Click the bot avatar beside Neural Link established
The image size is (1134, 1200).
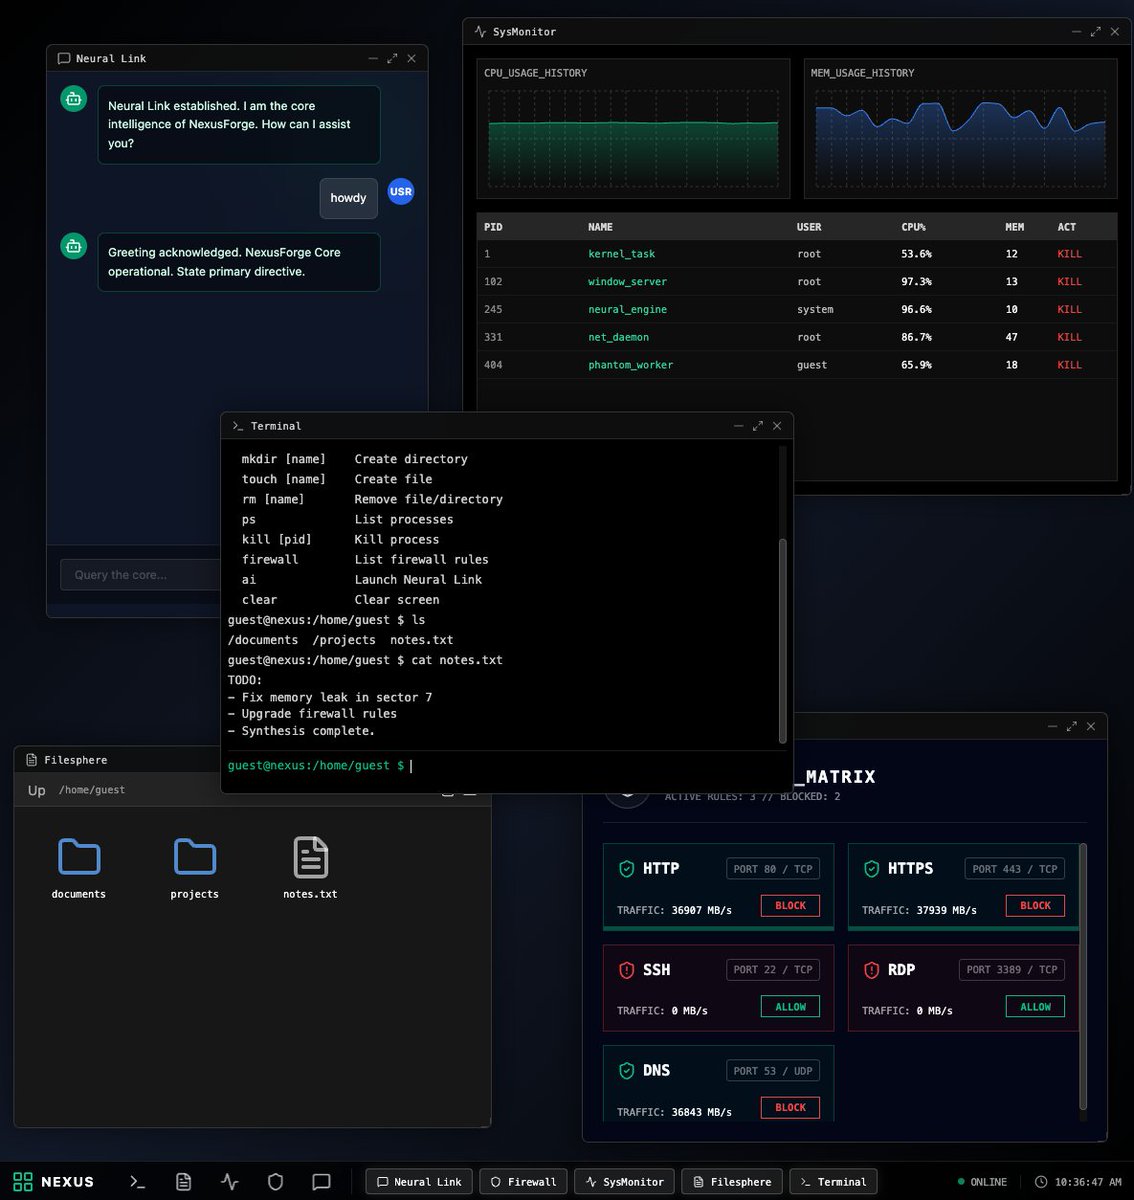click(x=74, y=99)
